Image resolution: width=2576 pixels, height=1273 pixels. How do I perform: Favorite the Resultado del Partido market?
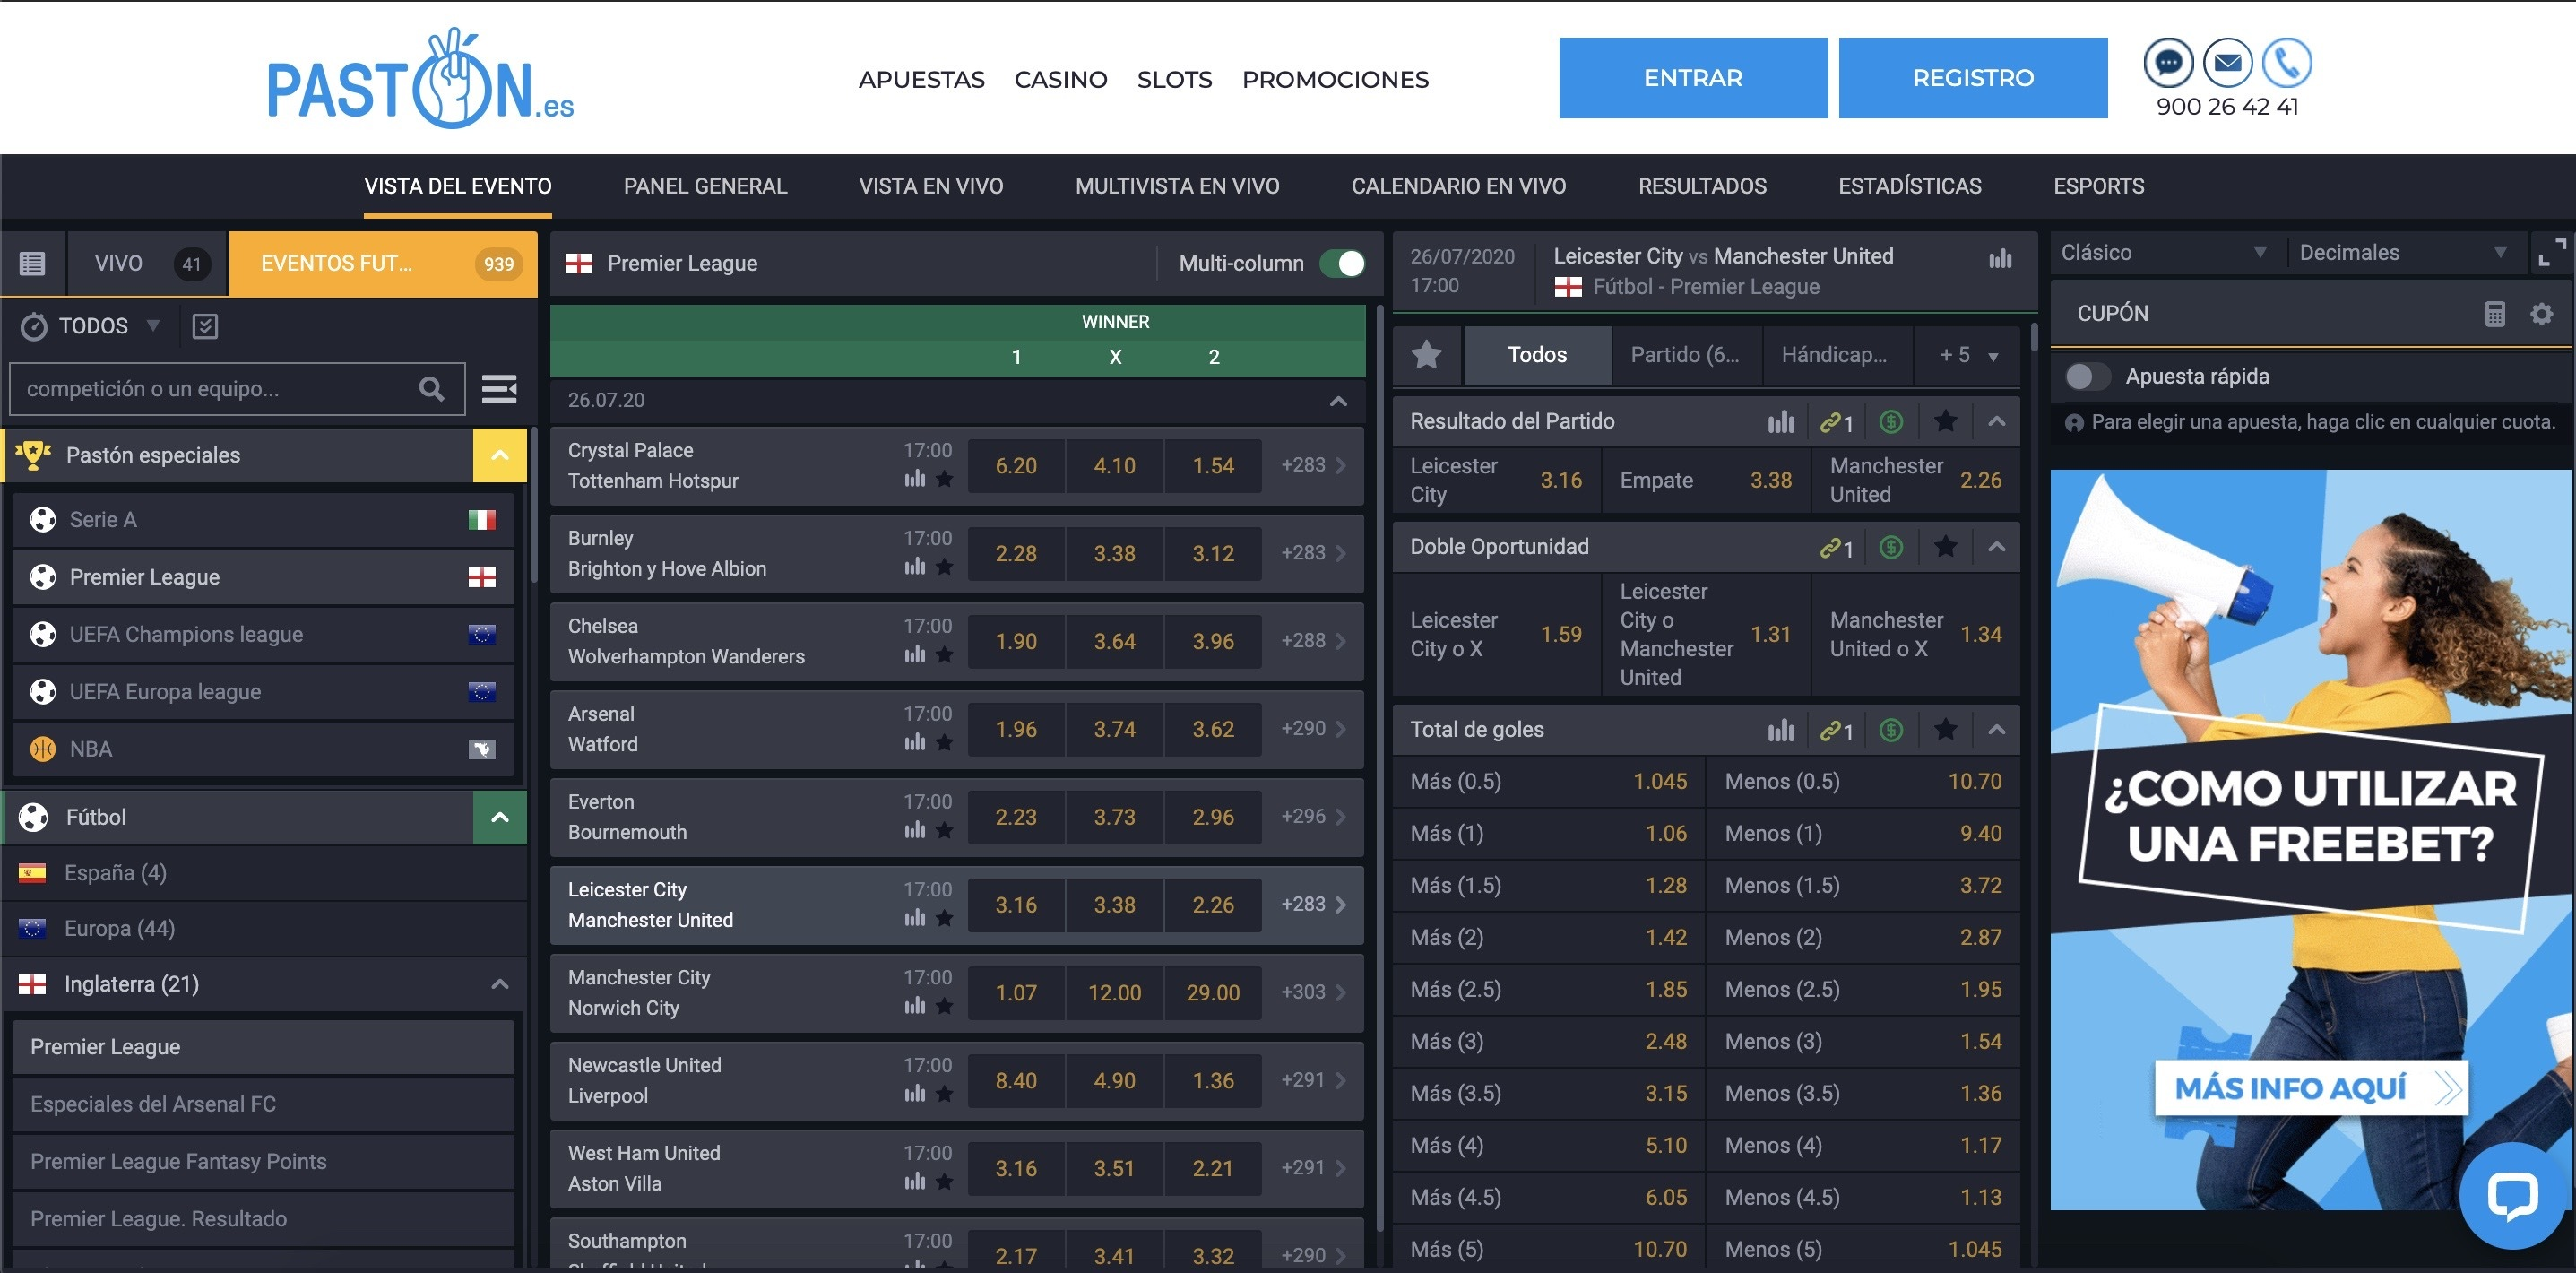(1945, 422)
